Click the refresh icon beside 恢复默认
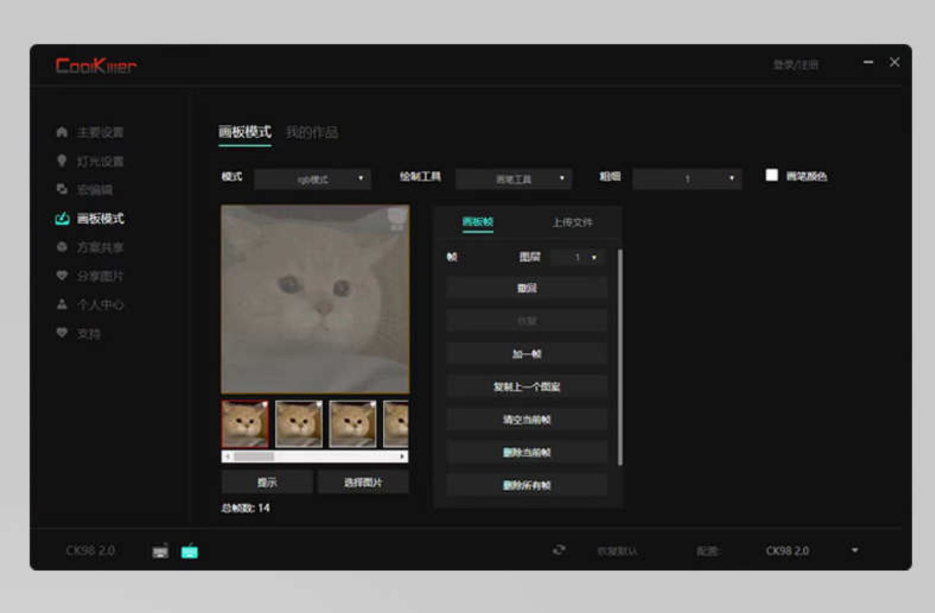This screenshot has width=935, height=613. [x=559, y=550]
